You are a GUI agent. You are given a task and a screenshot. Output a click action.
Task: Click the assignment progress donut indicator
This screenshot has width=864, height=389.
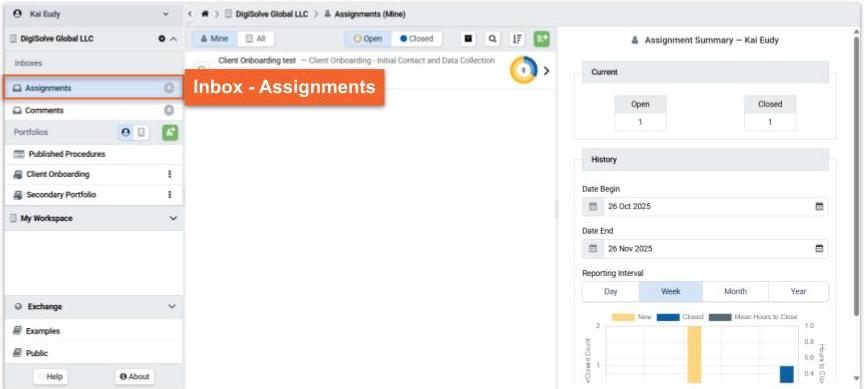click(x=523, y=71)
